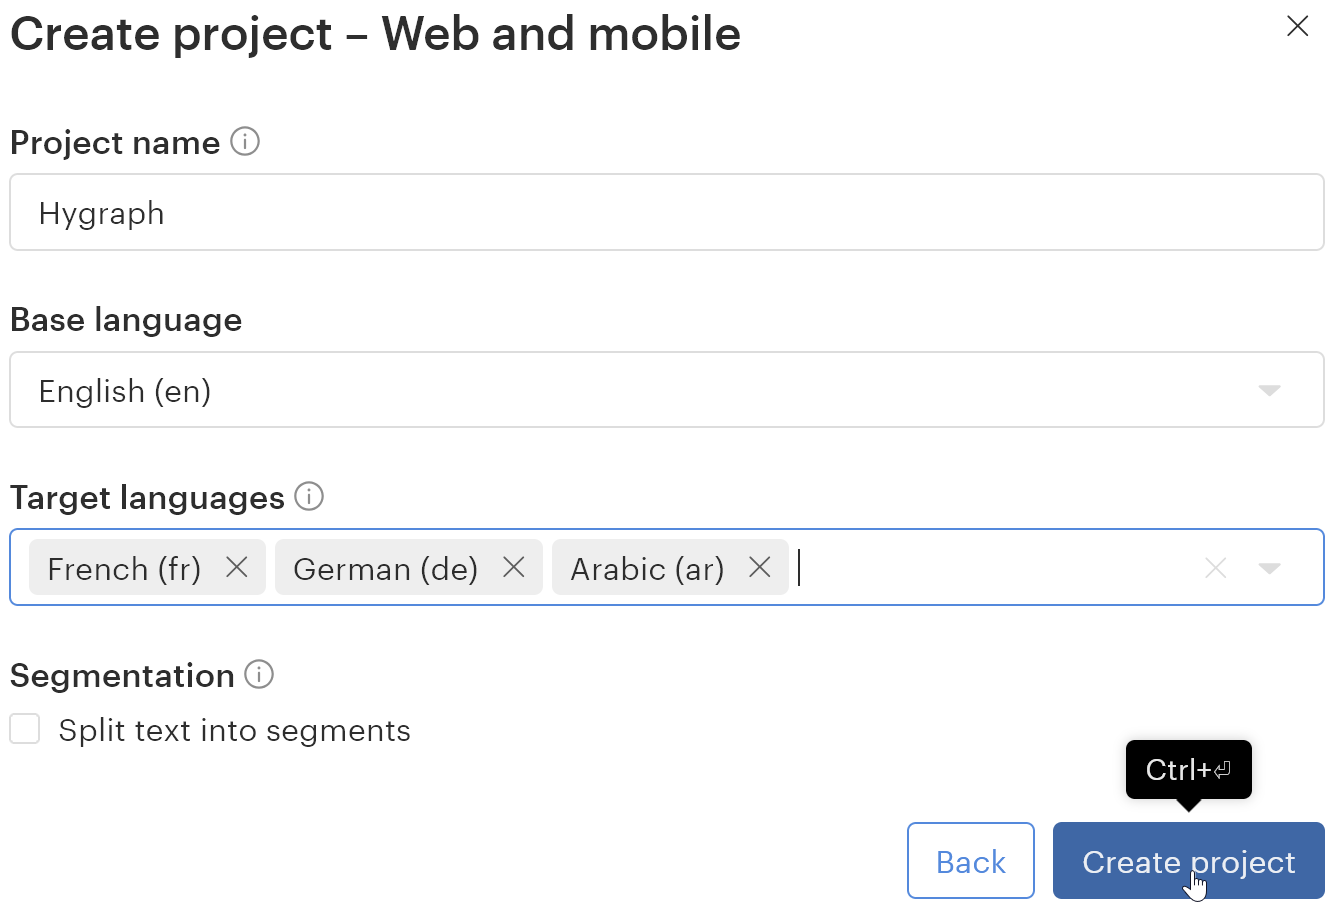This screenshot has height=913, width=1331.
Task: Remove the Arabic (ar) language tag
Action: pyautogui.click(x=760, y=568)
